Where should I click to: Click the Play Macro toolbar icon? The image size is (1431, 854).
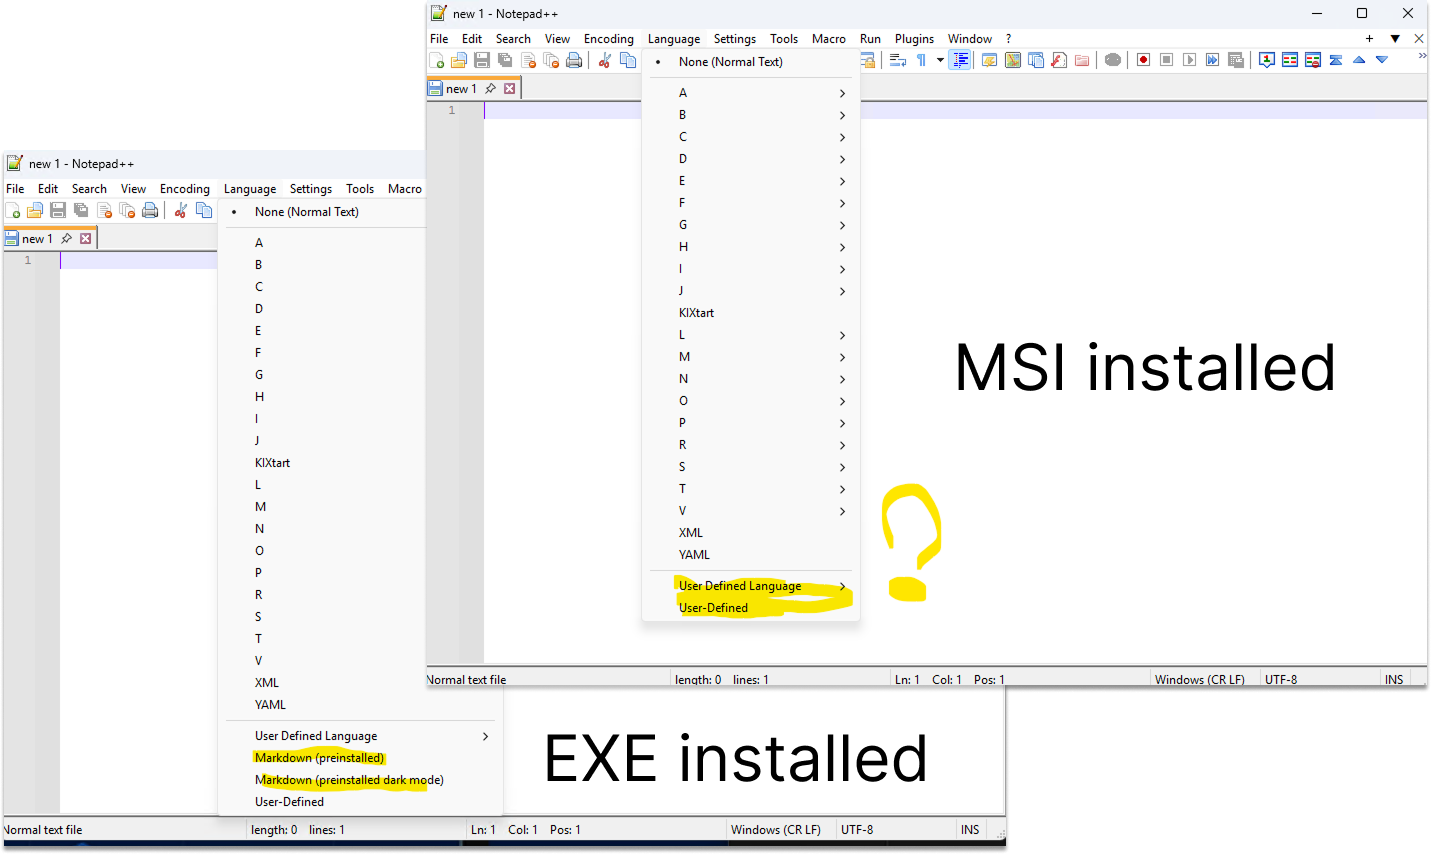tap(1189, 60)
